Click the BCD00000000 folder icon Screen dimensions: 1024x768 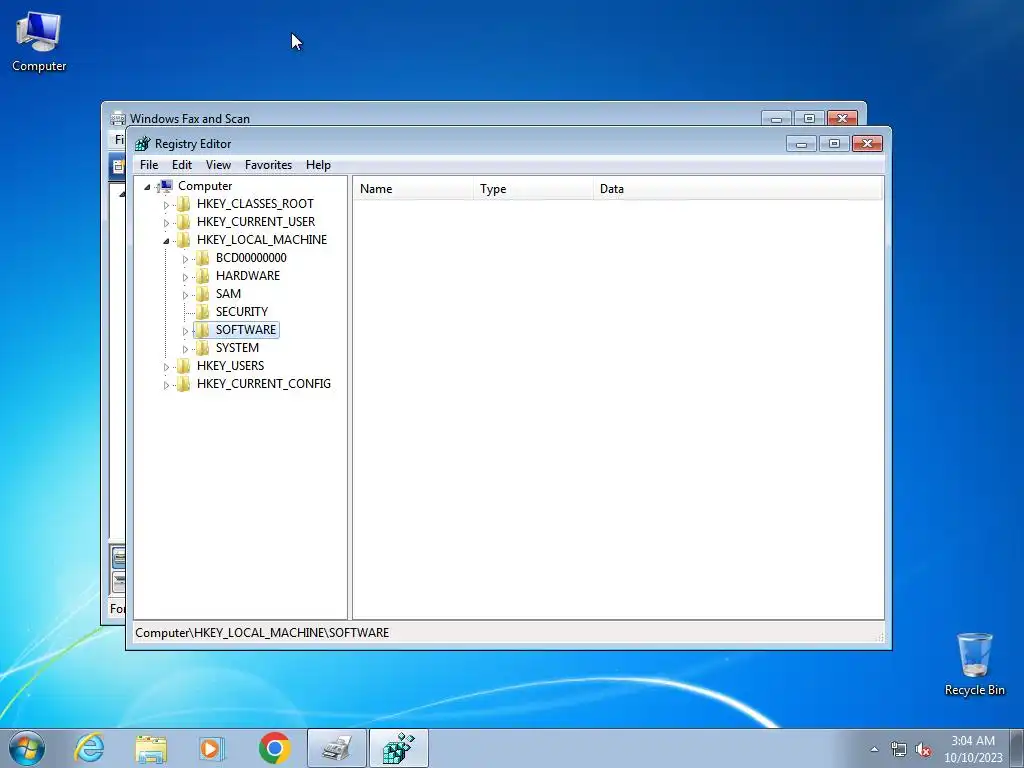point(203,258)
